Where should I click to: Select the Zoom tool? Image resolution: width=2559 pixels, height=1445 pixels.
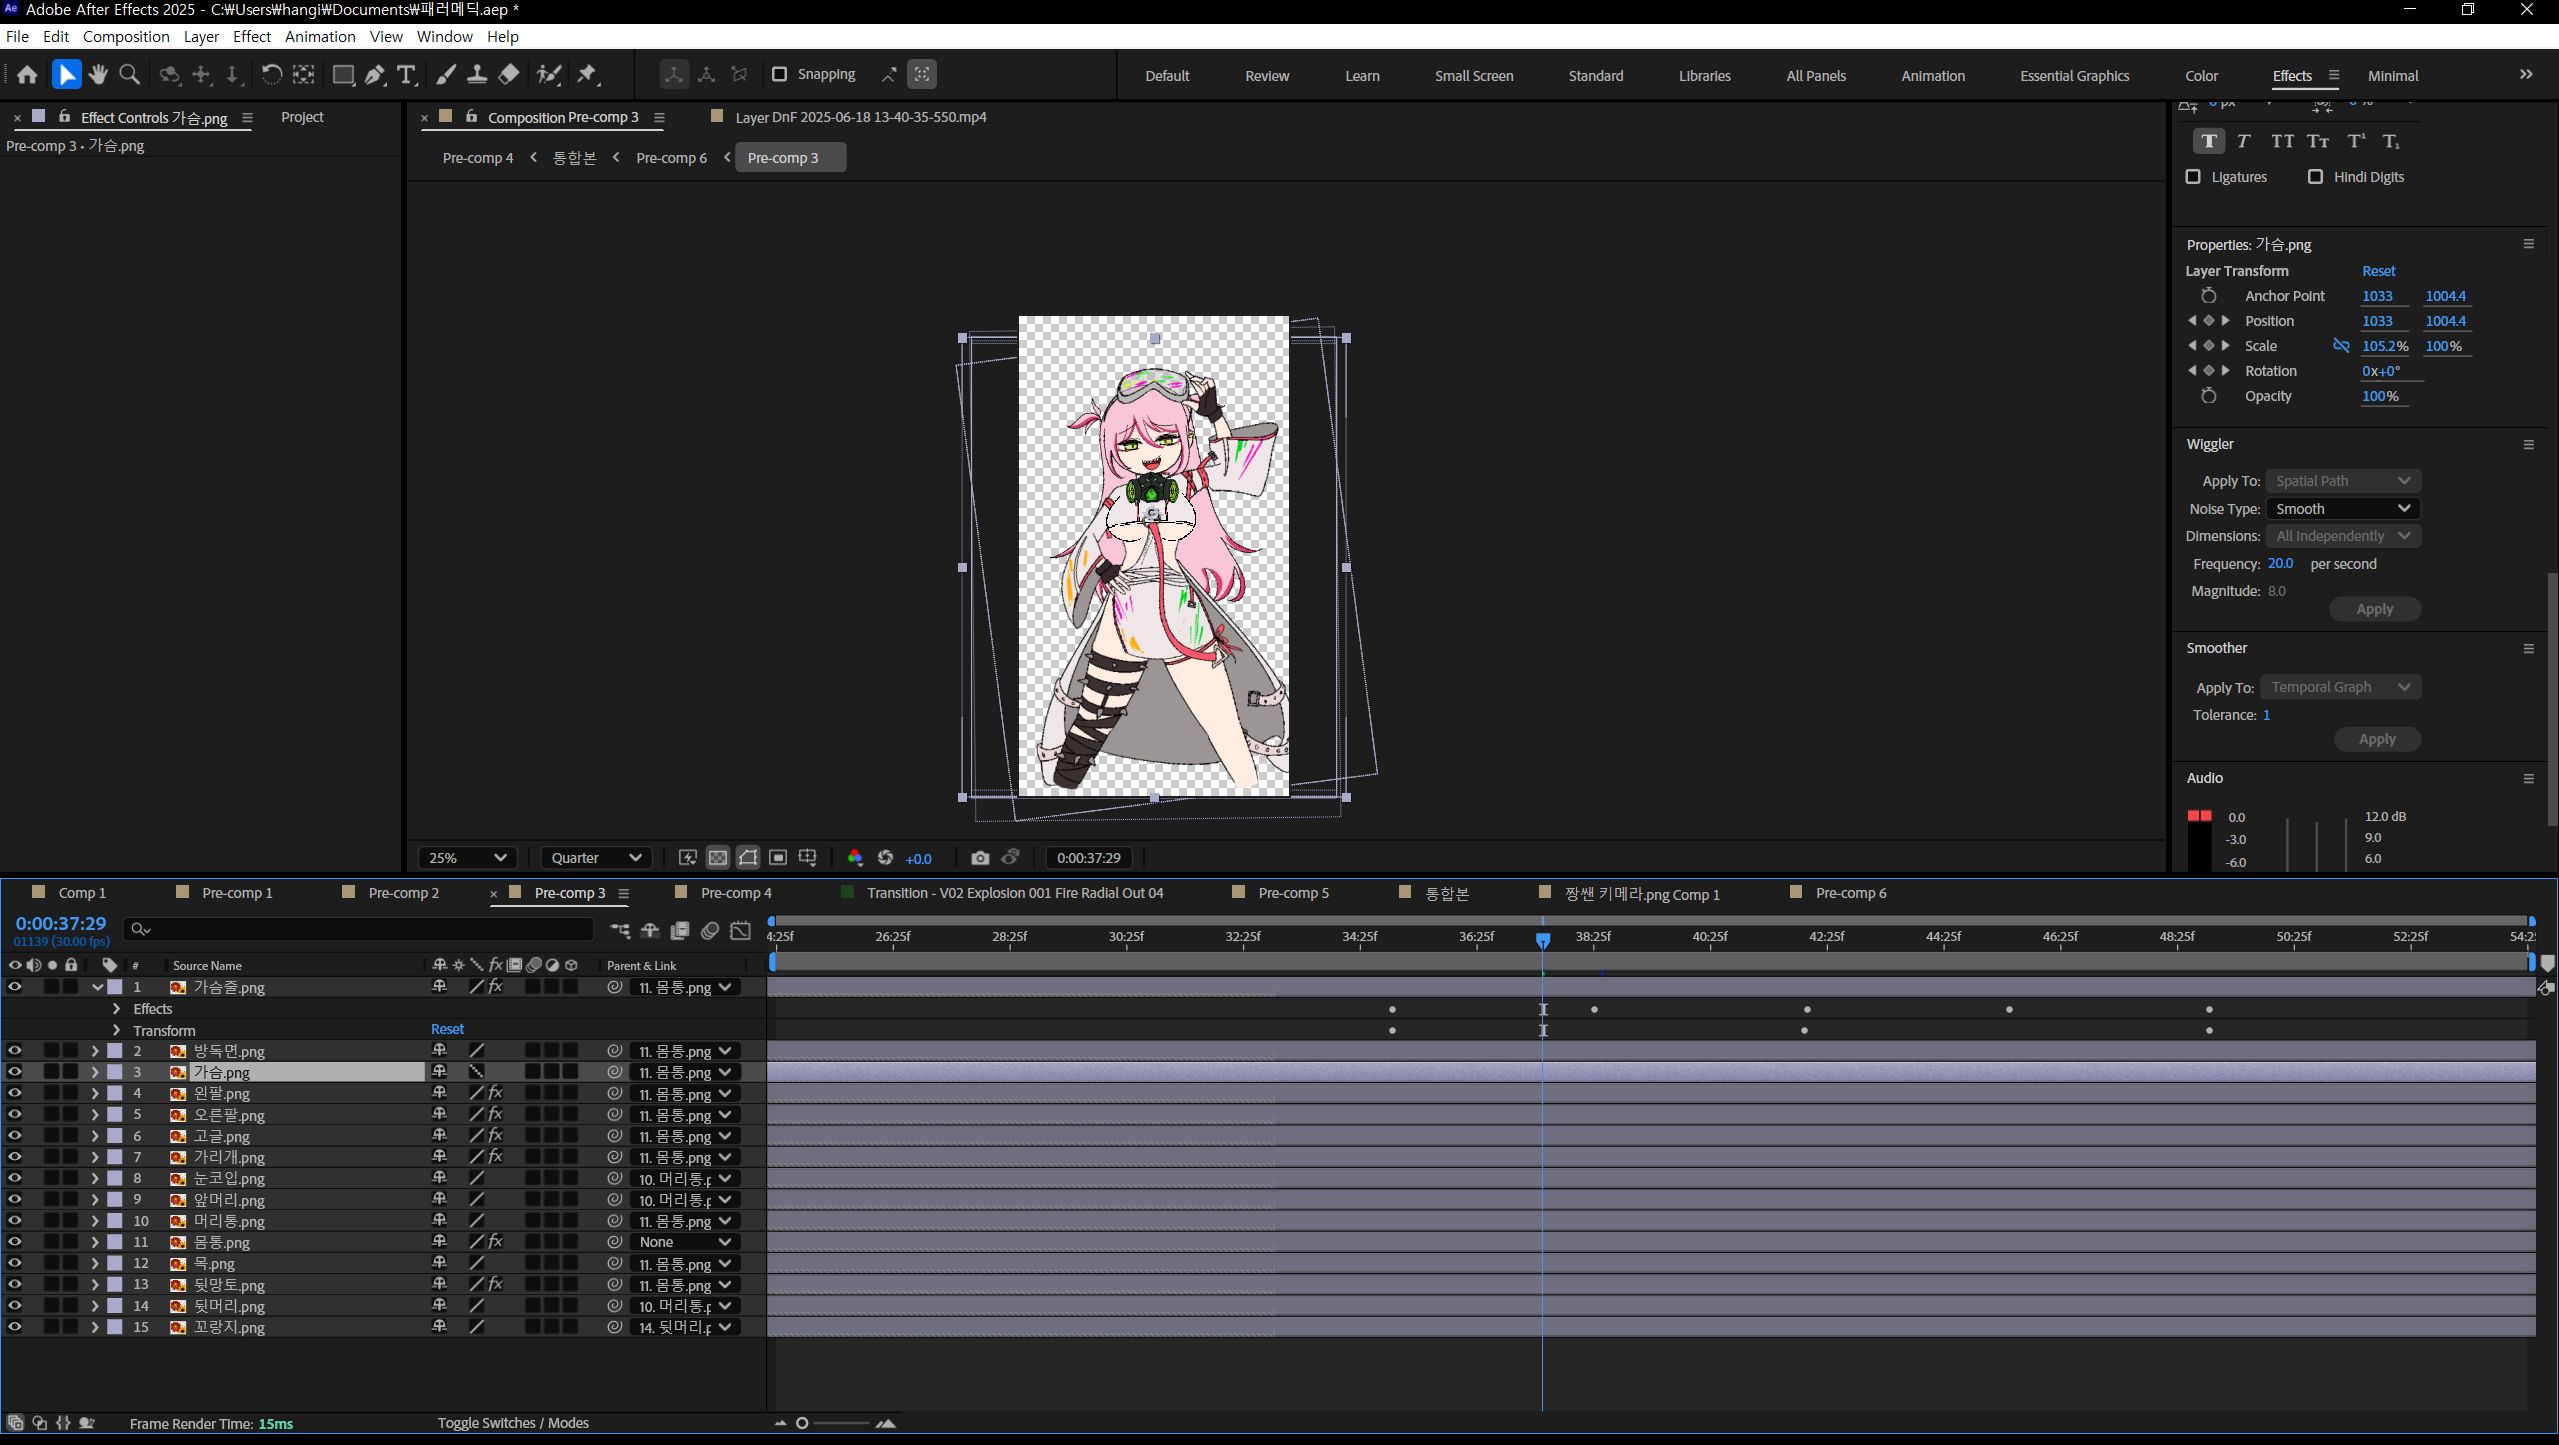(x=129, y=75)
